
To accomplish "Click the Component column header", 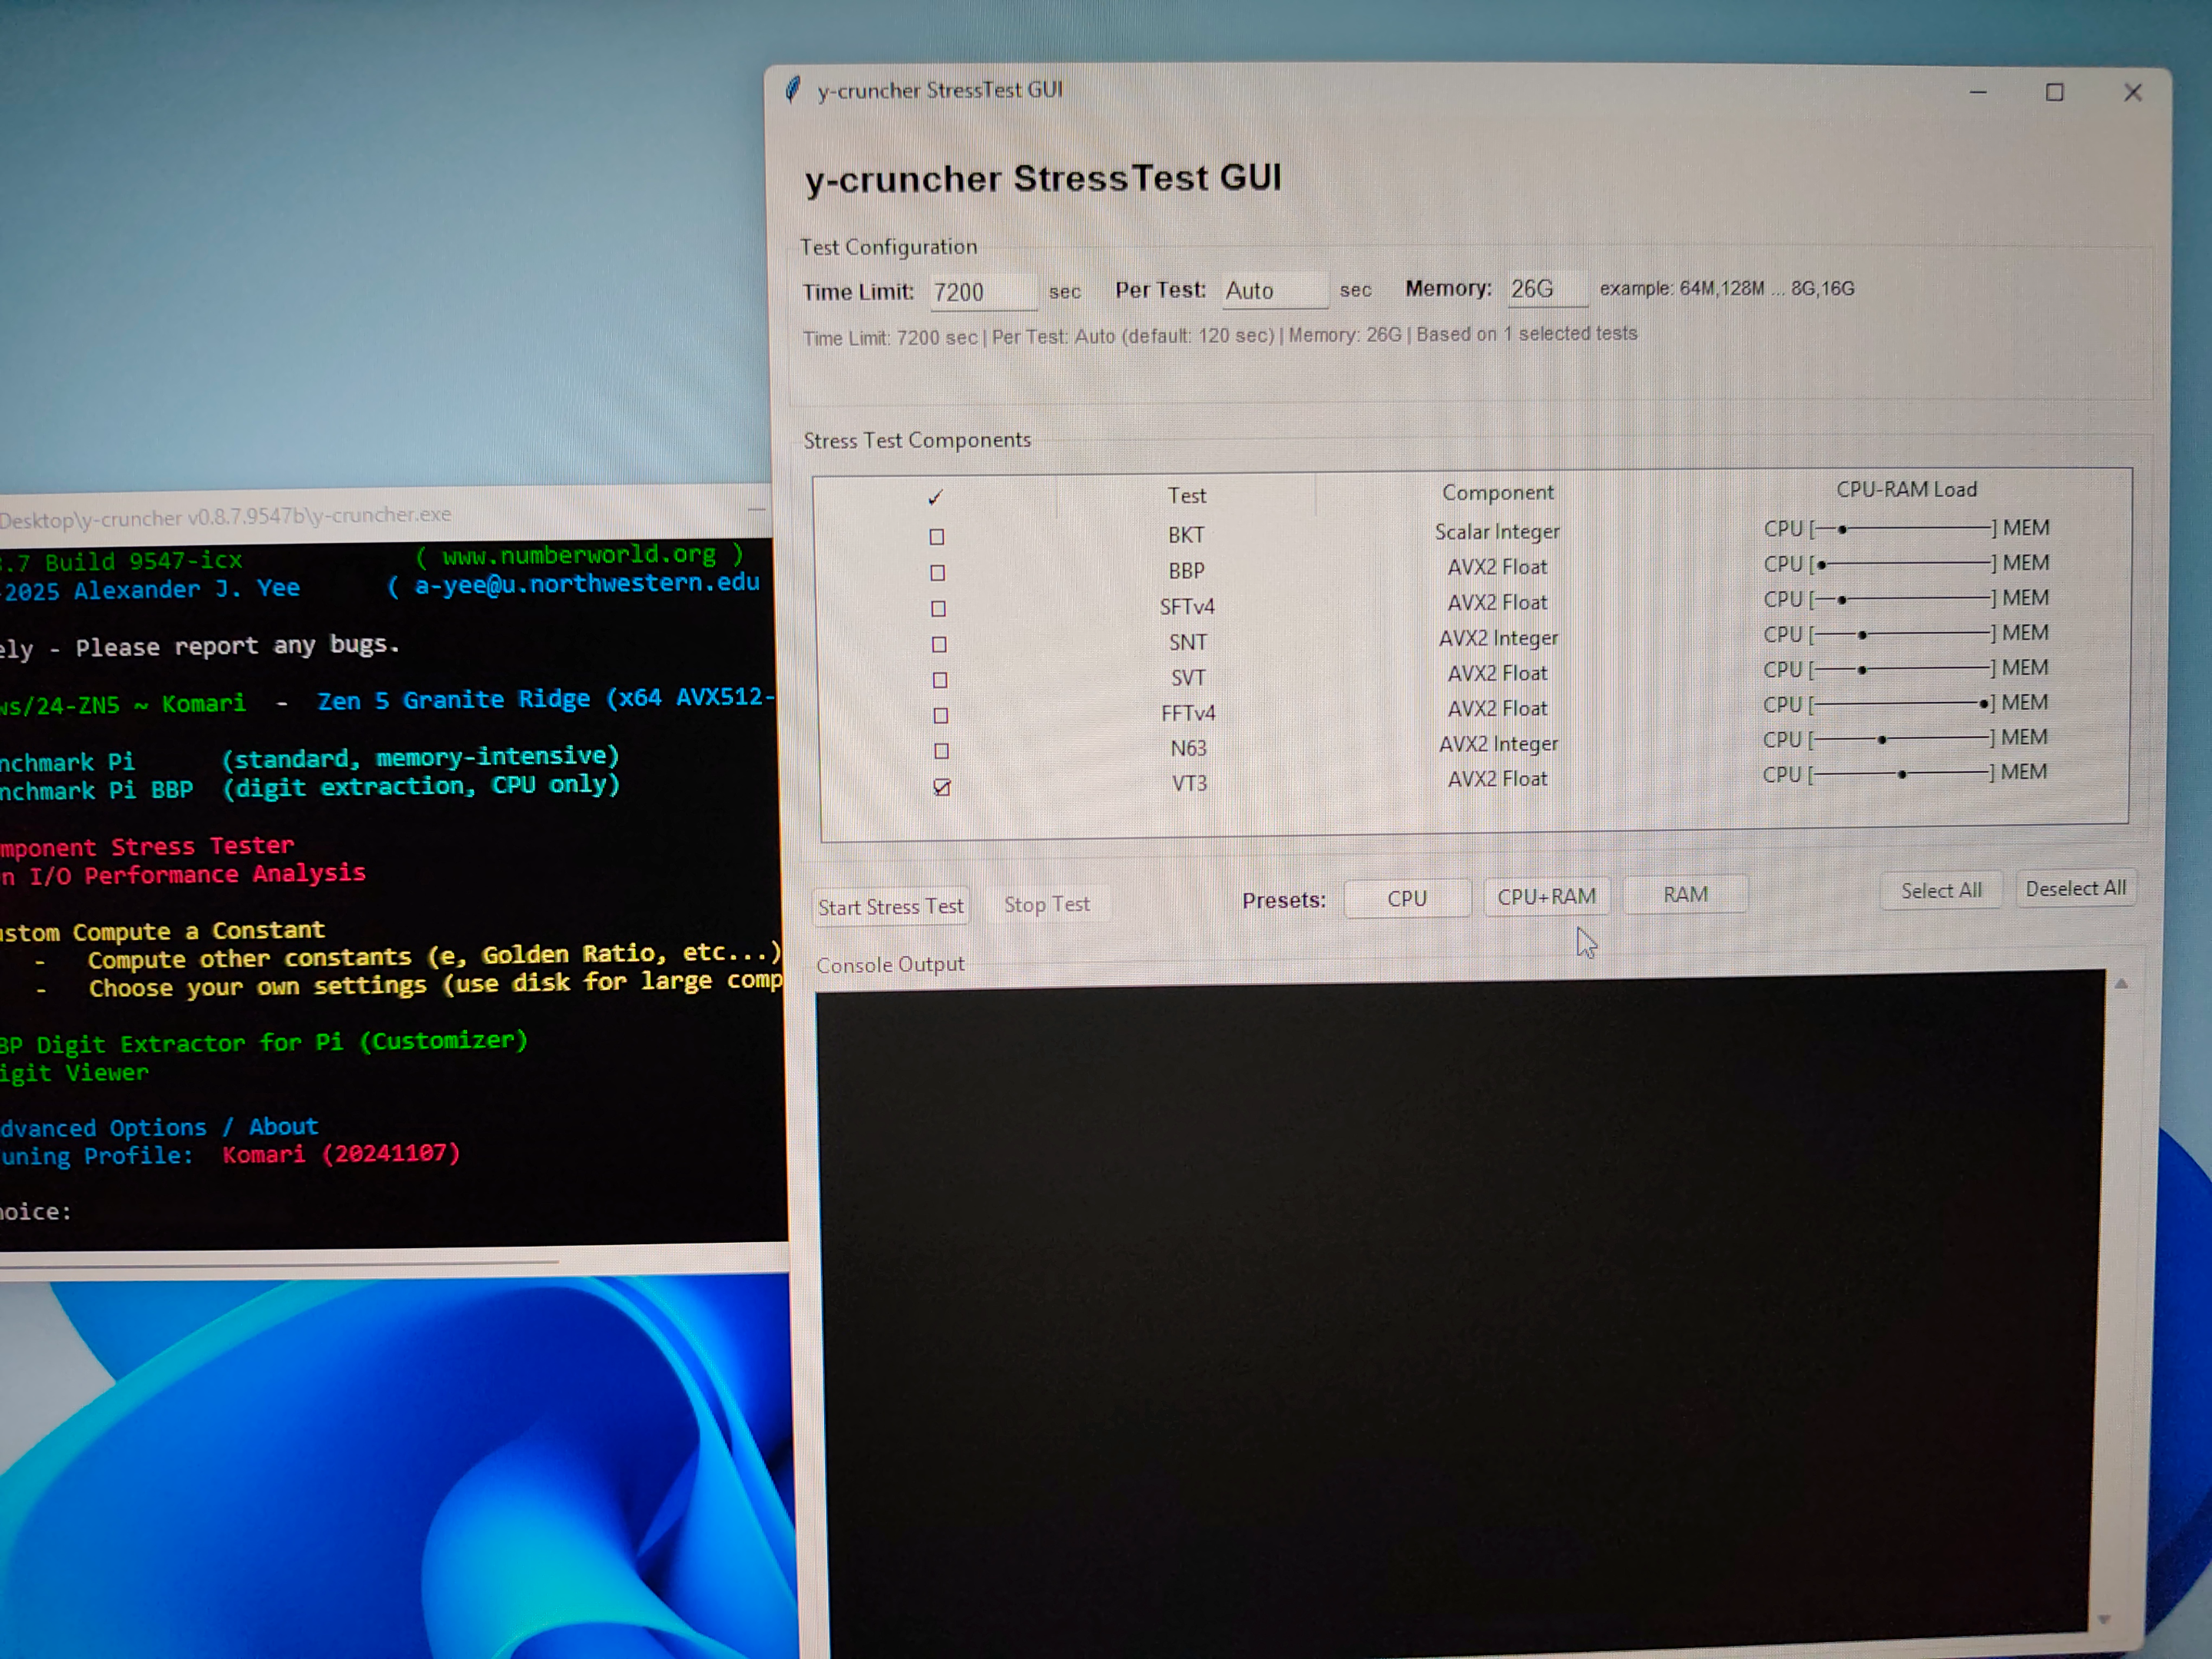I will click(x=1498, y=492).
